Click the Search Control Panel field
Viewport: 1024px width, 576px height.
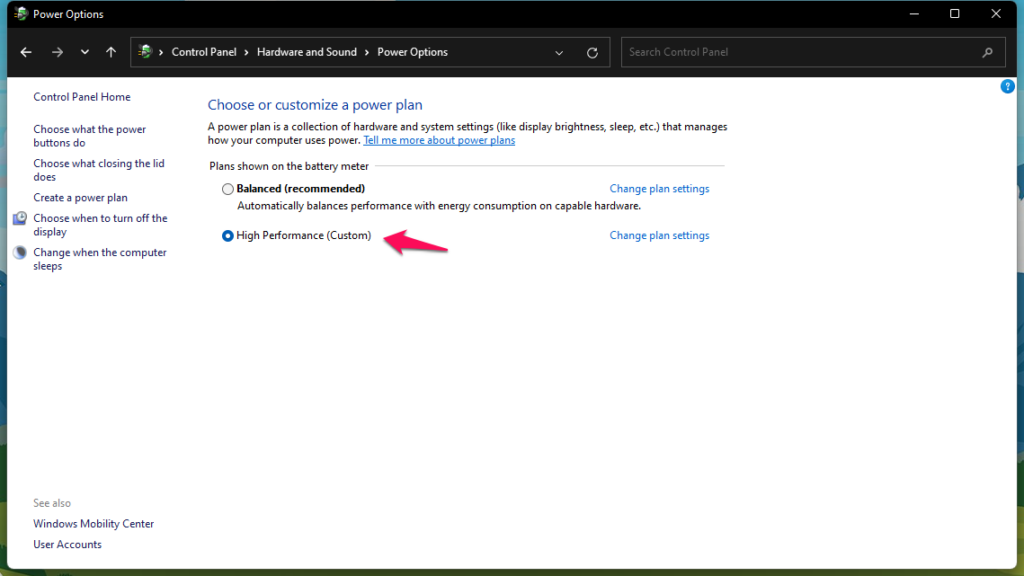[x=813, y=52]
